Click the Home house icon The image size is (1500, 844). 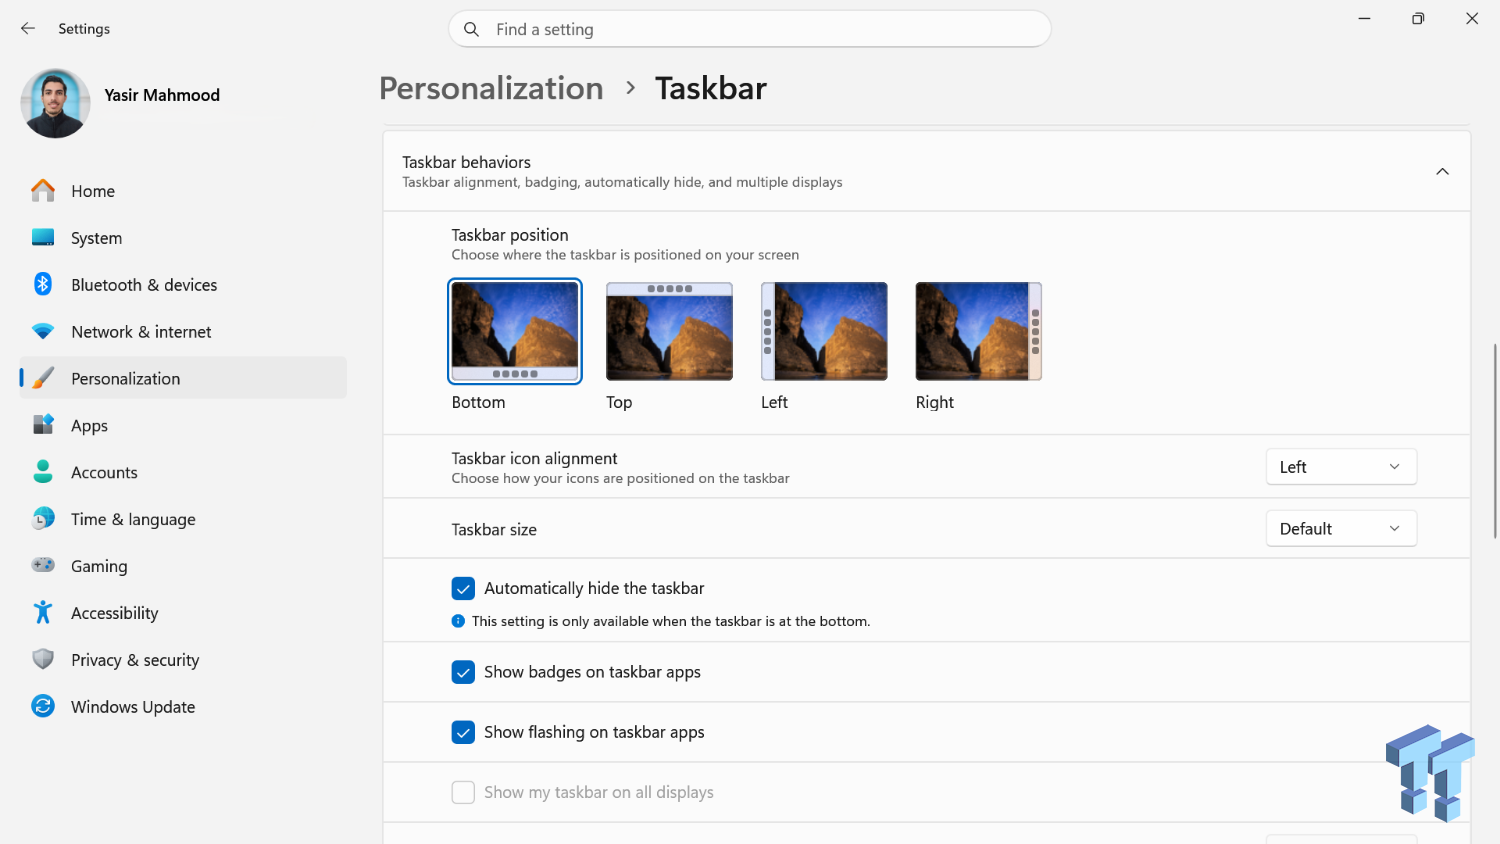[43, 190]
